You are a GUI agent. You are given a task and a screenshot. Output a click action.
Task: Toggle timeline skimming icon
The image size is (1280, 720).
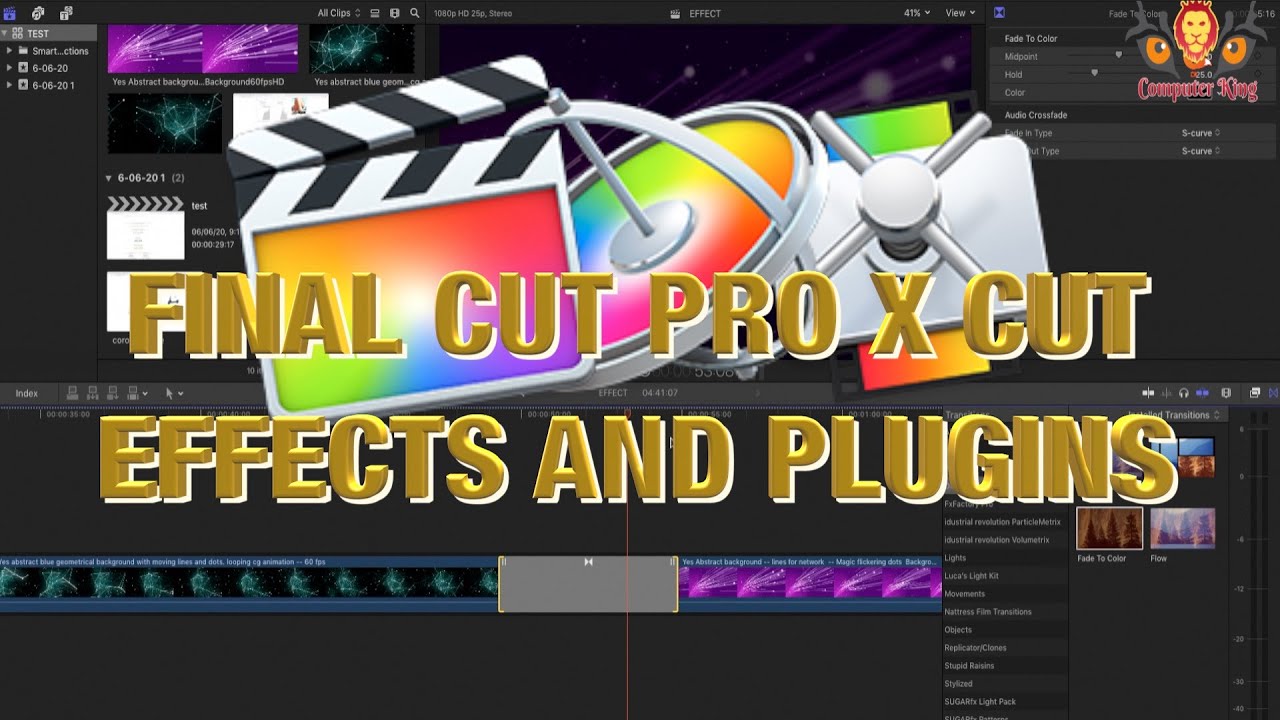[1148, 394]
